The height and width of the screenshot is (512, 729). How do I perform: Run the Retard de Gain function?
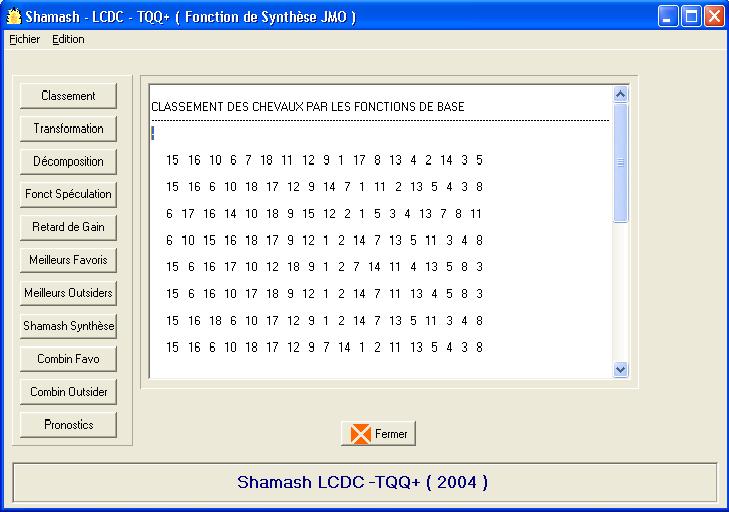(x=68, y=227)
